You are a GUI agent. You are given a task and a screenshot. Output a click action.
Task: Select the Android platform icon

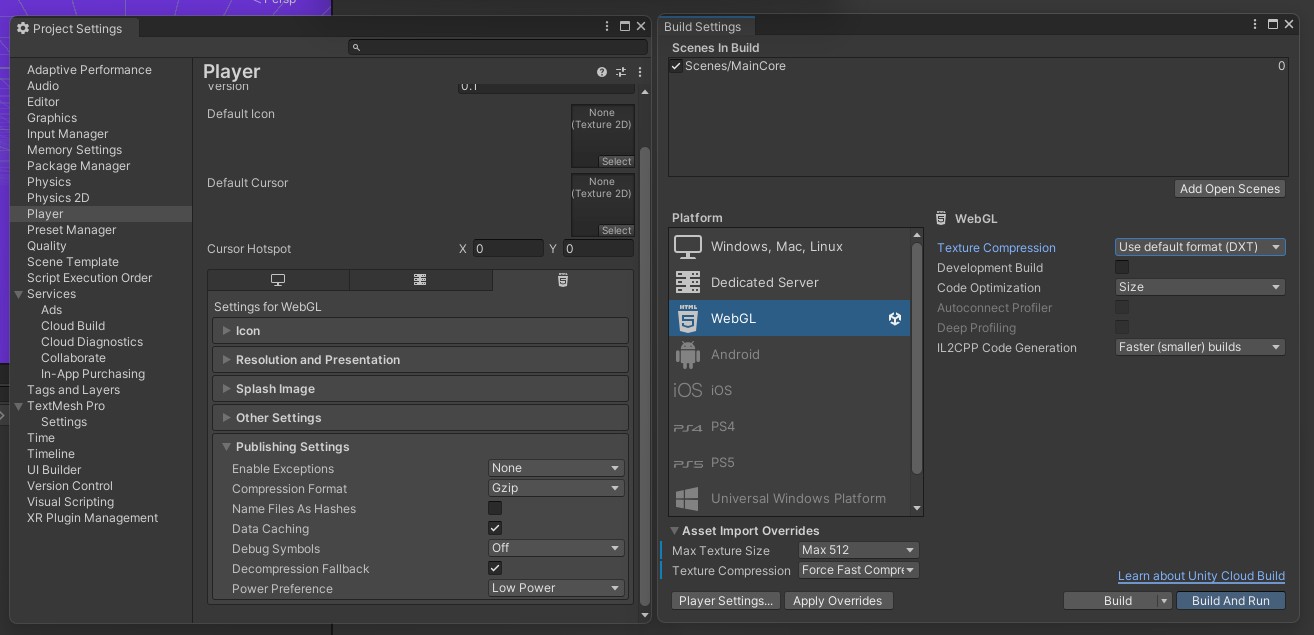point(688,354)
